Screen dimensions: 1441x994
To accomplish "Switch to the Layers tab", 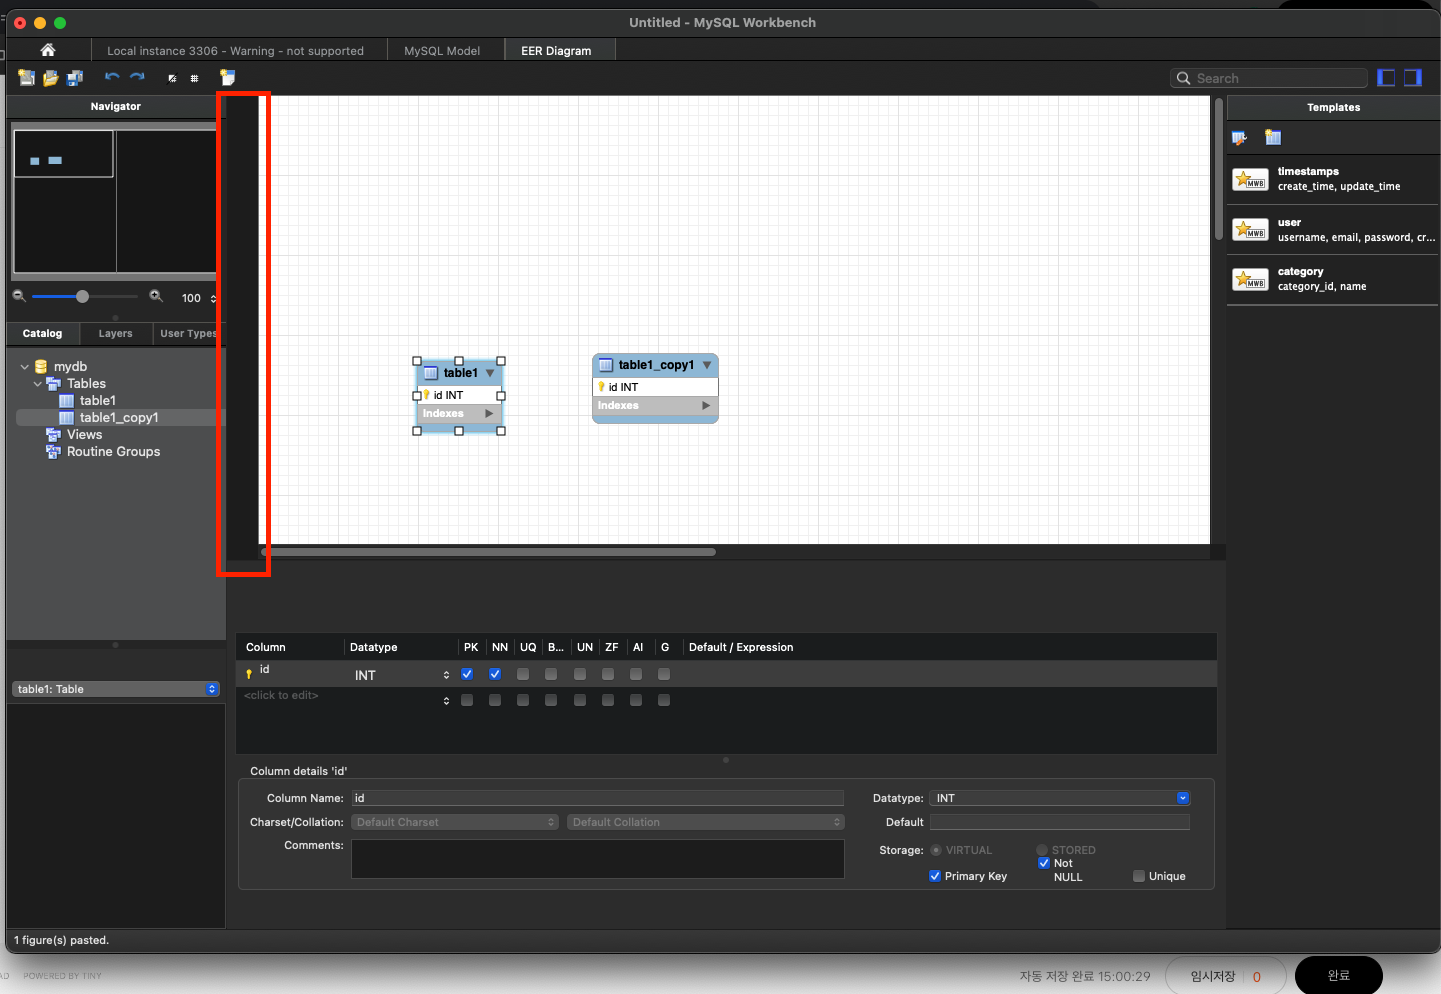I will click(115, 333).
